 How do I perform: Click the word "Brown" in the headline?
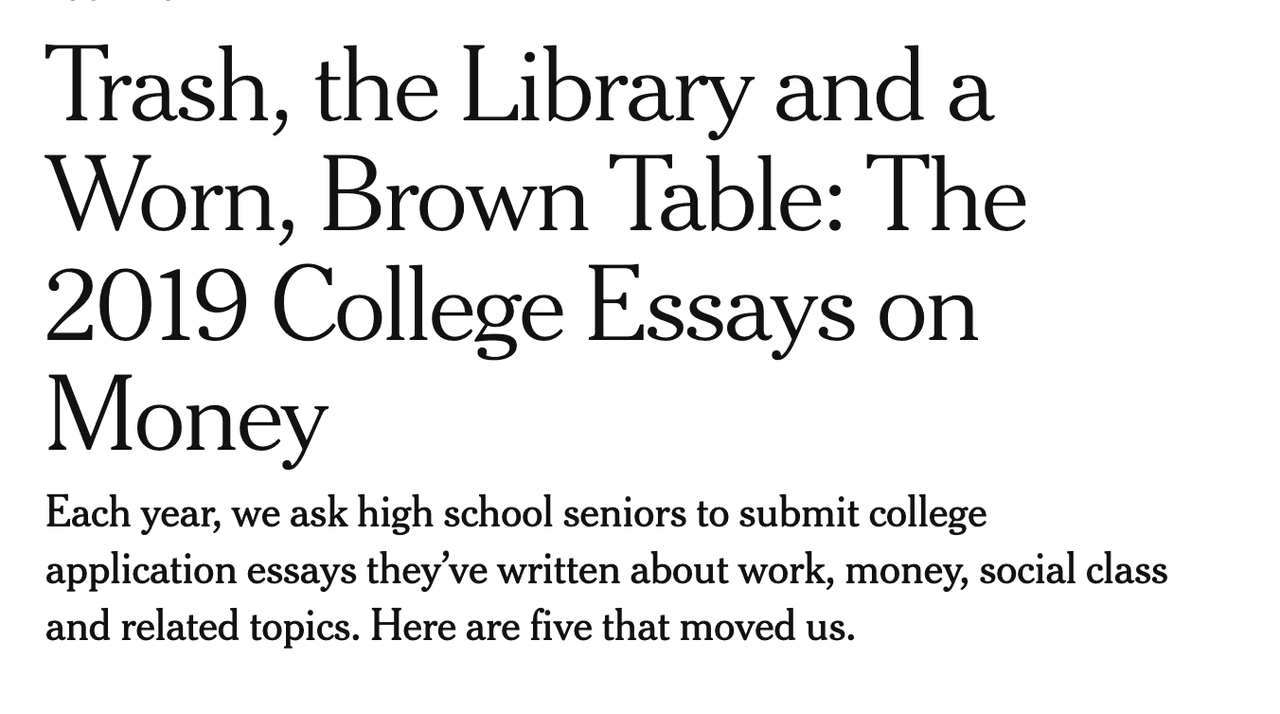[x=453, y=197]
